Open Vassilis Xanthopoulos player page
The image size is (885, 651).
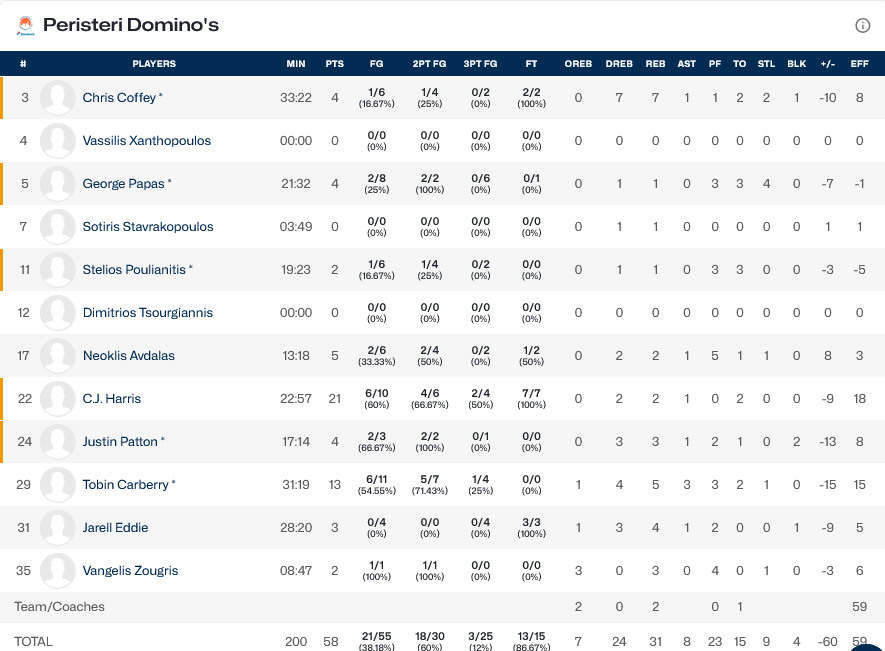point(146,141)
